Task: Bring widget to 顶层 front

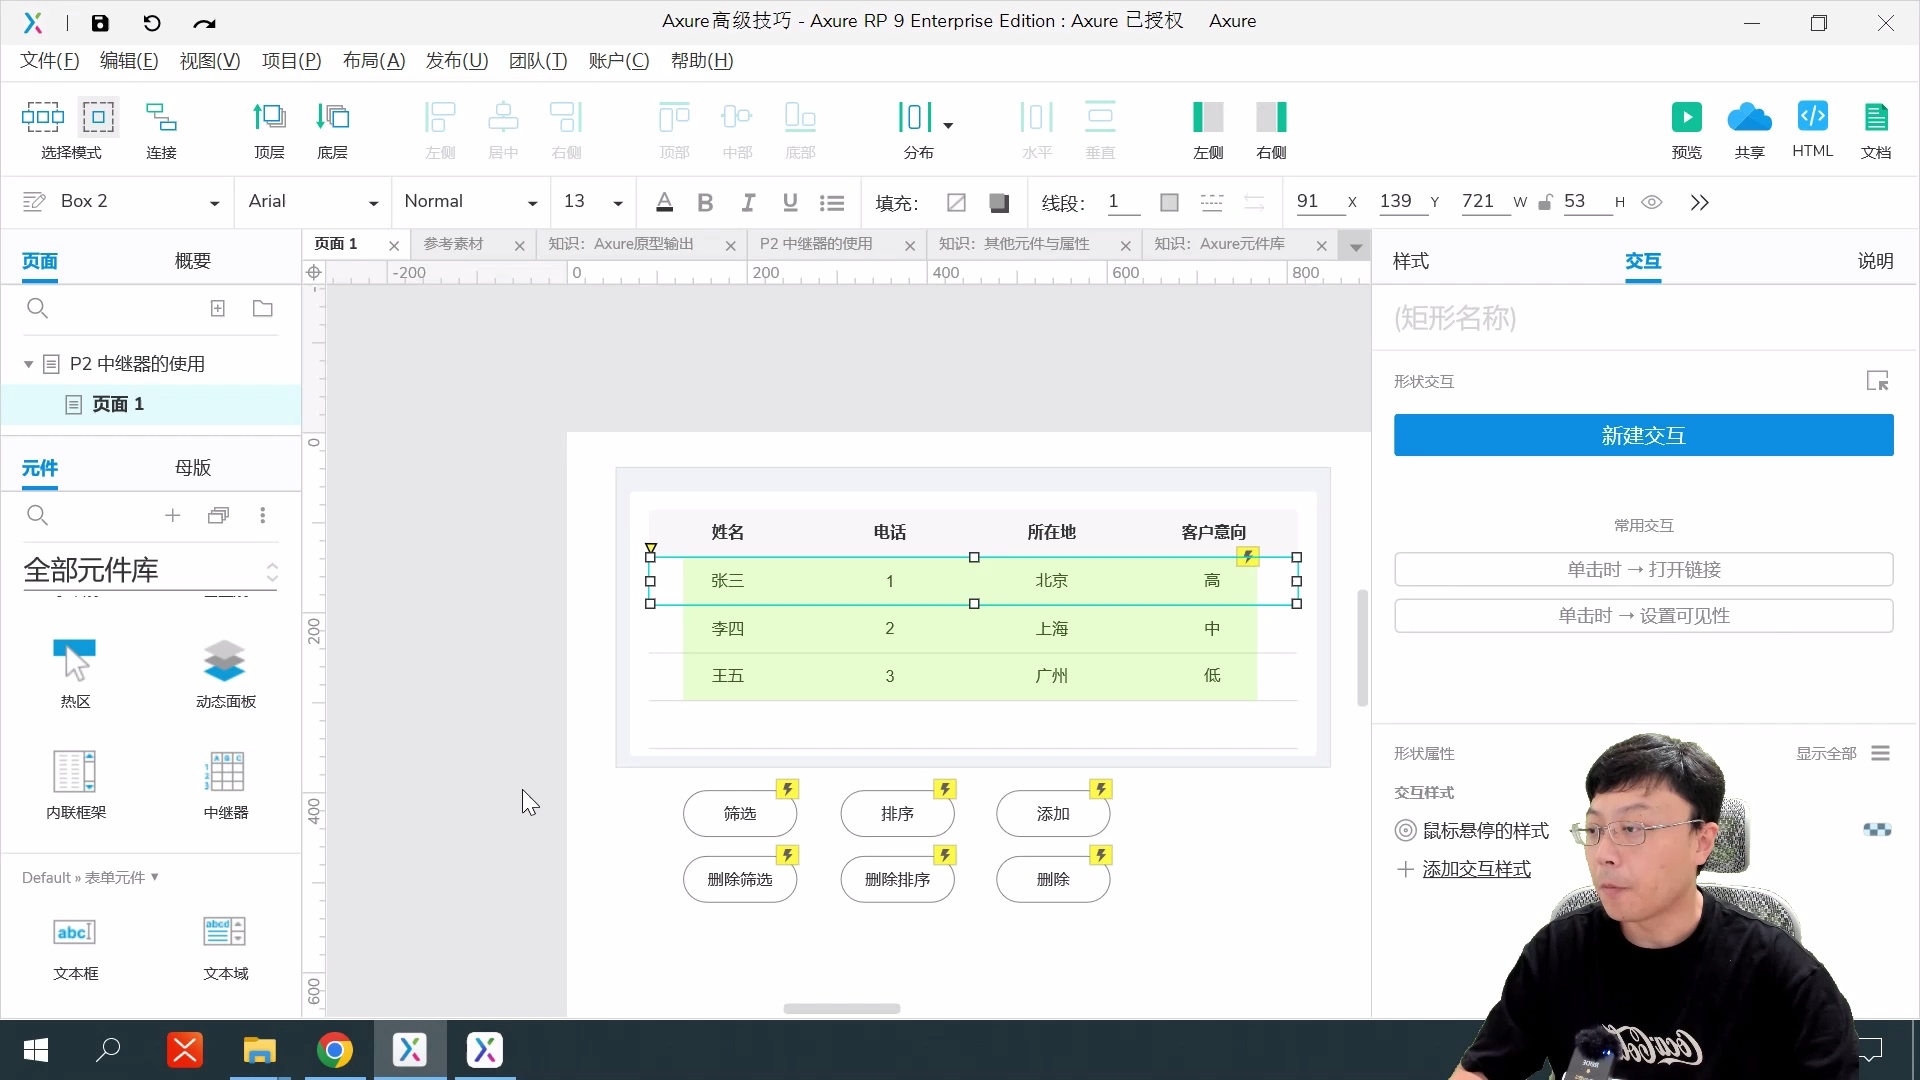Action: point(268,128)
